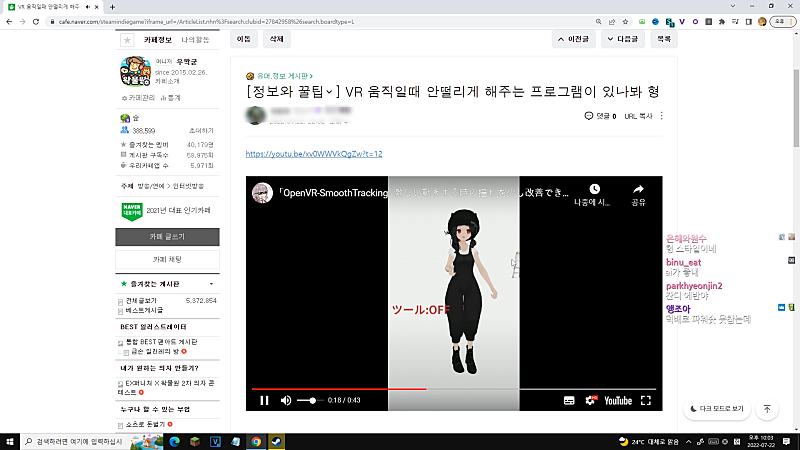800x450 pixels.
Task: Pause the YouTube video
Action: [264, 400]
